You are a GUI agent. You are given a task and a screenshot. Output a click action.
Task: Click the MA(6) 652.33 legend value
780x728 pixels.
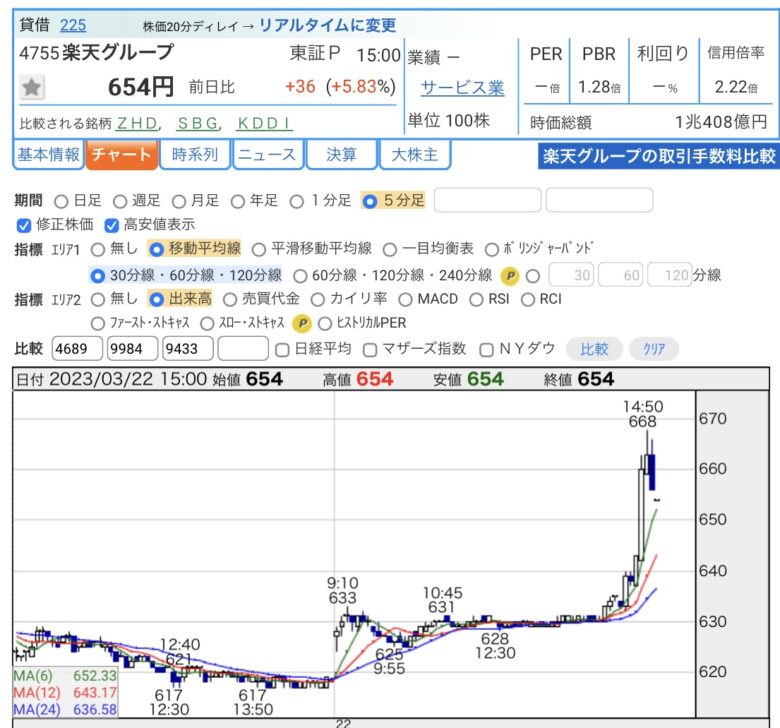click(95, 676)
